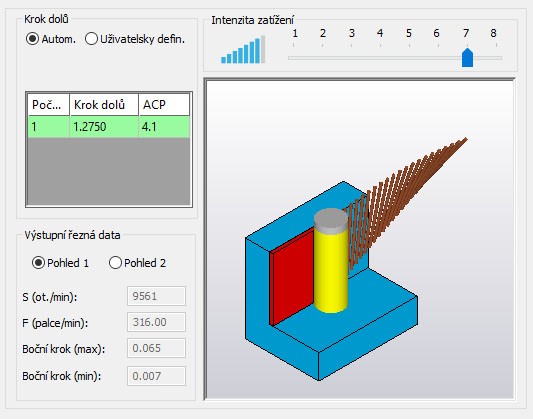
Task: Set load intensity to tick mark 1
Action: coord(294,45)
